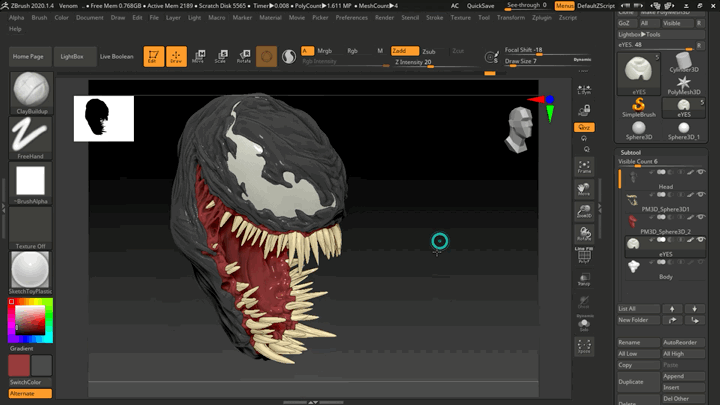Click the Rename button
This screenshot has height=405, width=720.
[x=639, y=343]
